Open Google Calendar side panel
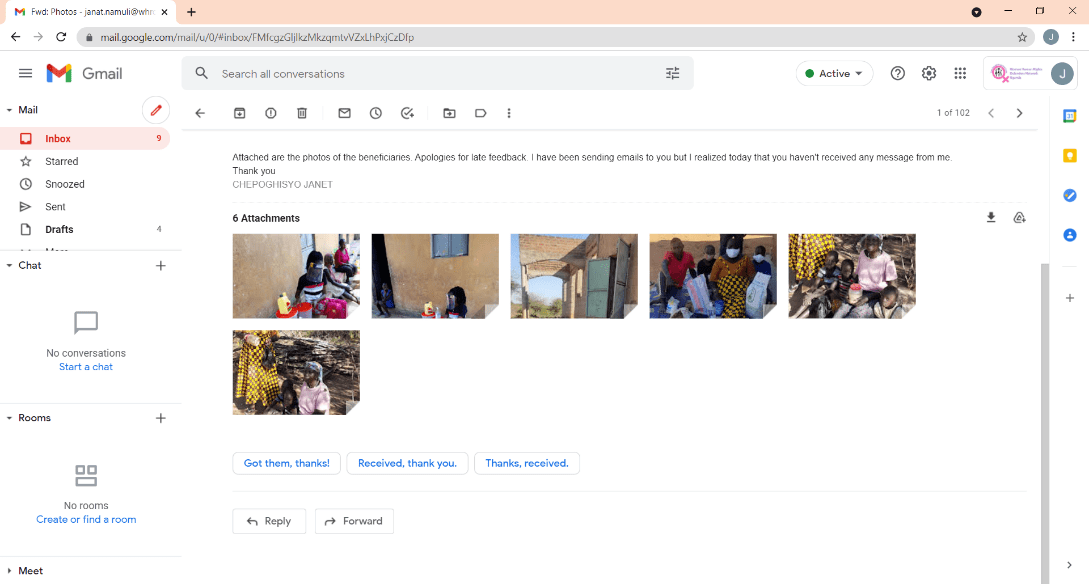The width and height of the screenshot is (1089, 584). (x=1070, y=116)
